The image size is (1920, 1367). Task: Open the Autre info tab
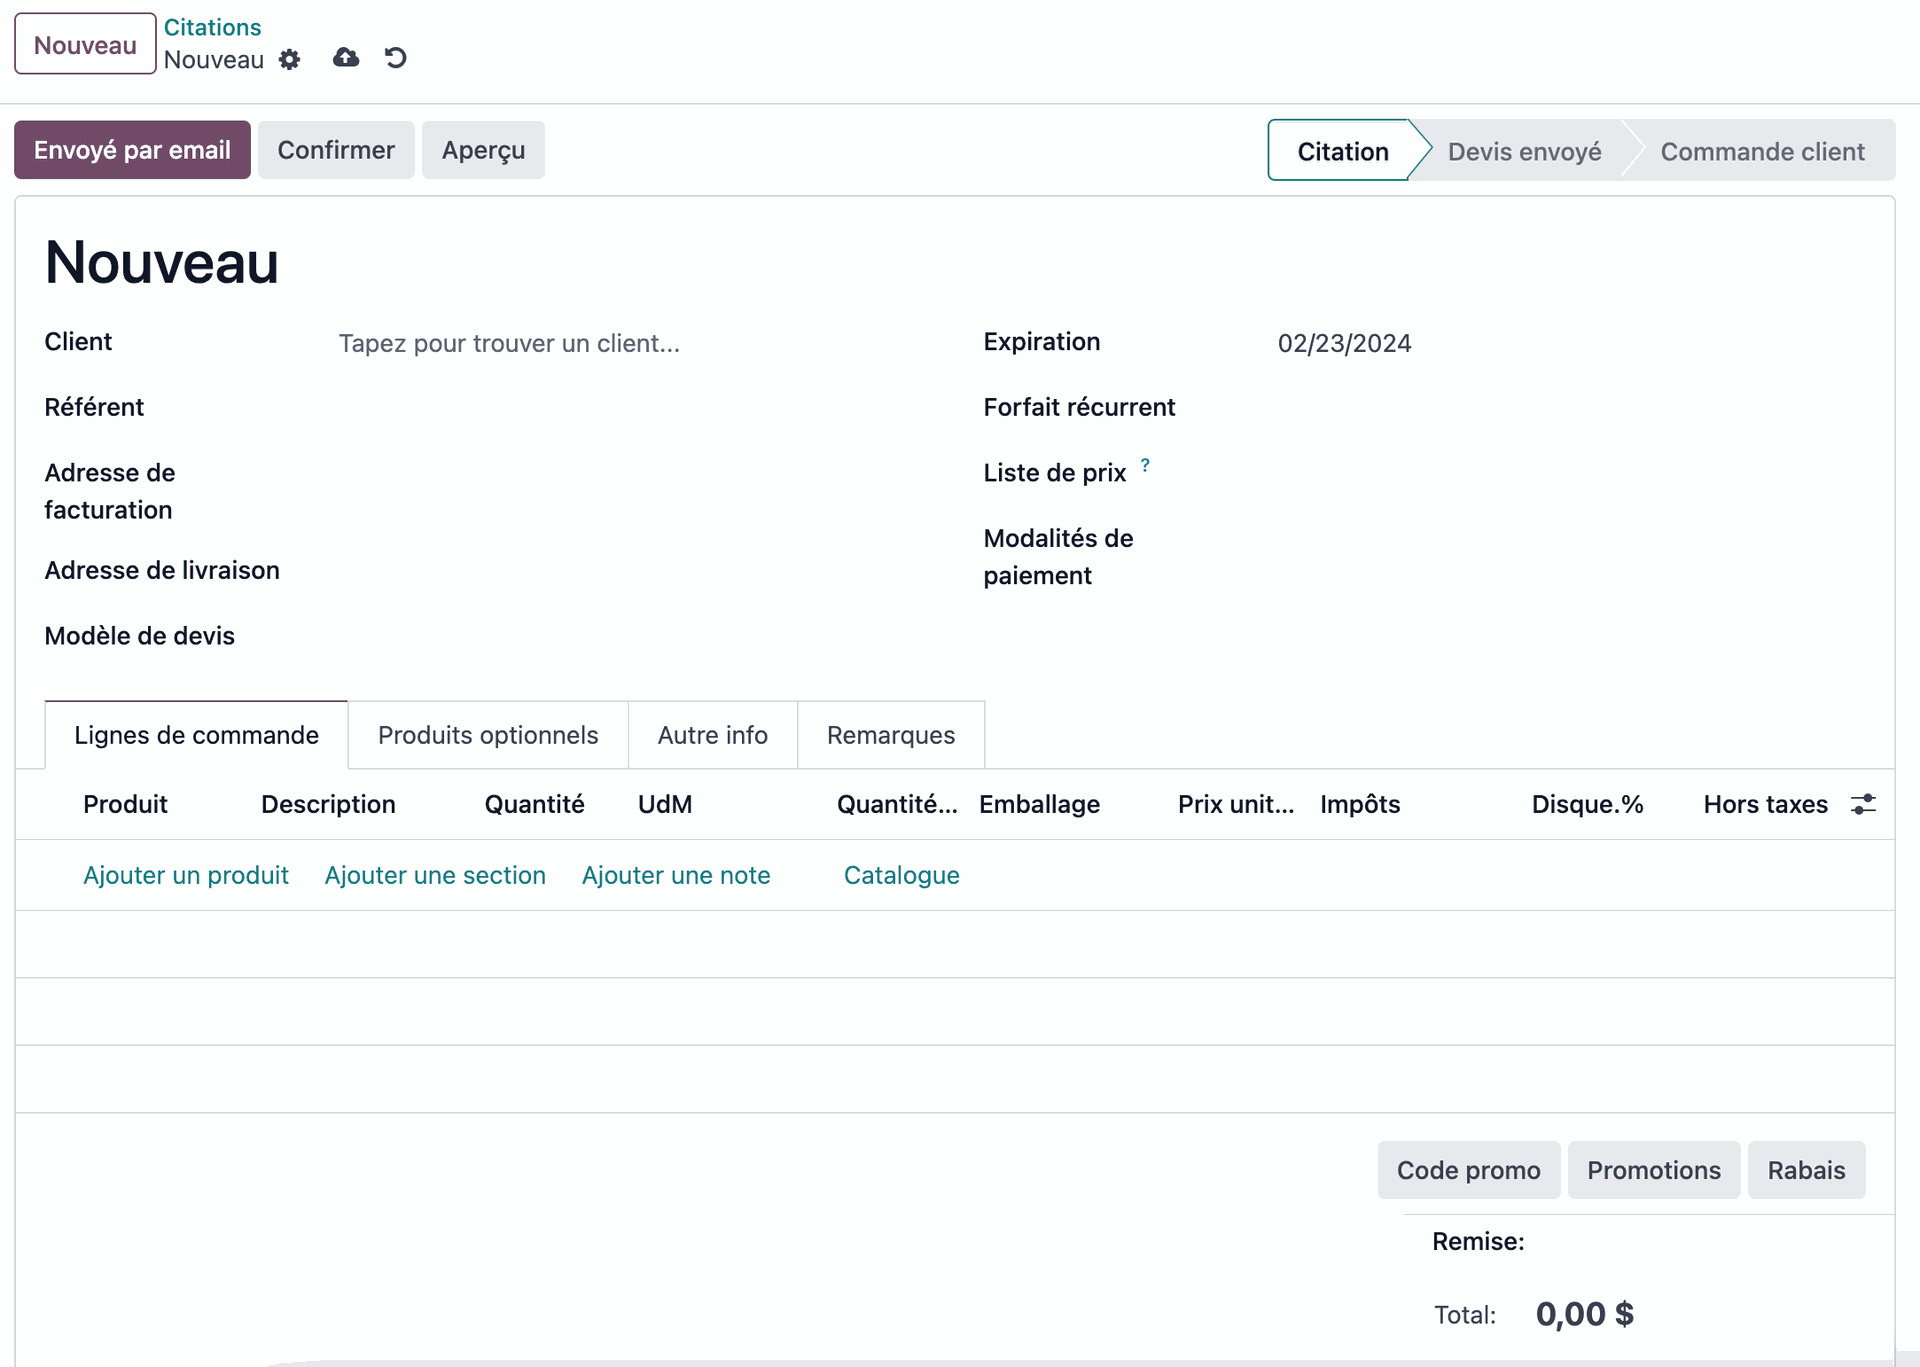pyautogui.click(x=712, y=735)
